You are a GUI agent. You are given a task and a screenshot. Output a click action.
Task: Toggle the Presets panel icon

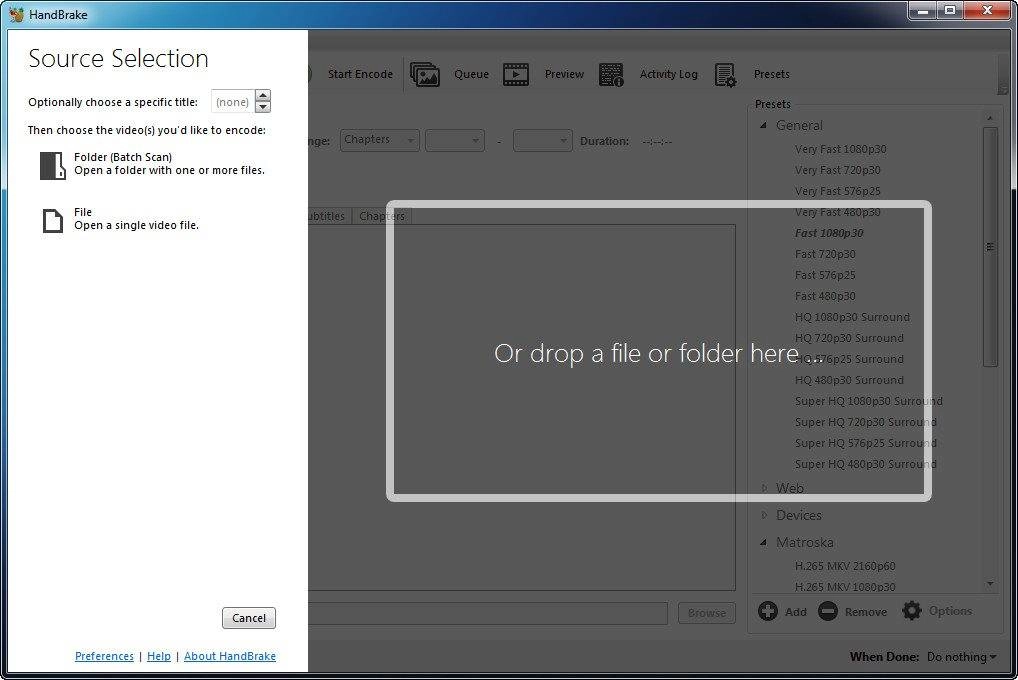[725, 74]
